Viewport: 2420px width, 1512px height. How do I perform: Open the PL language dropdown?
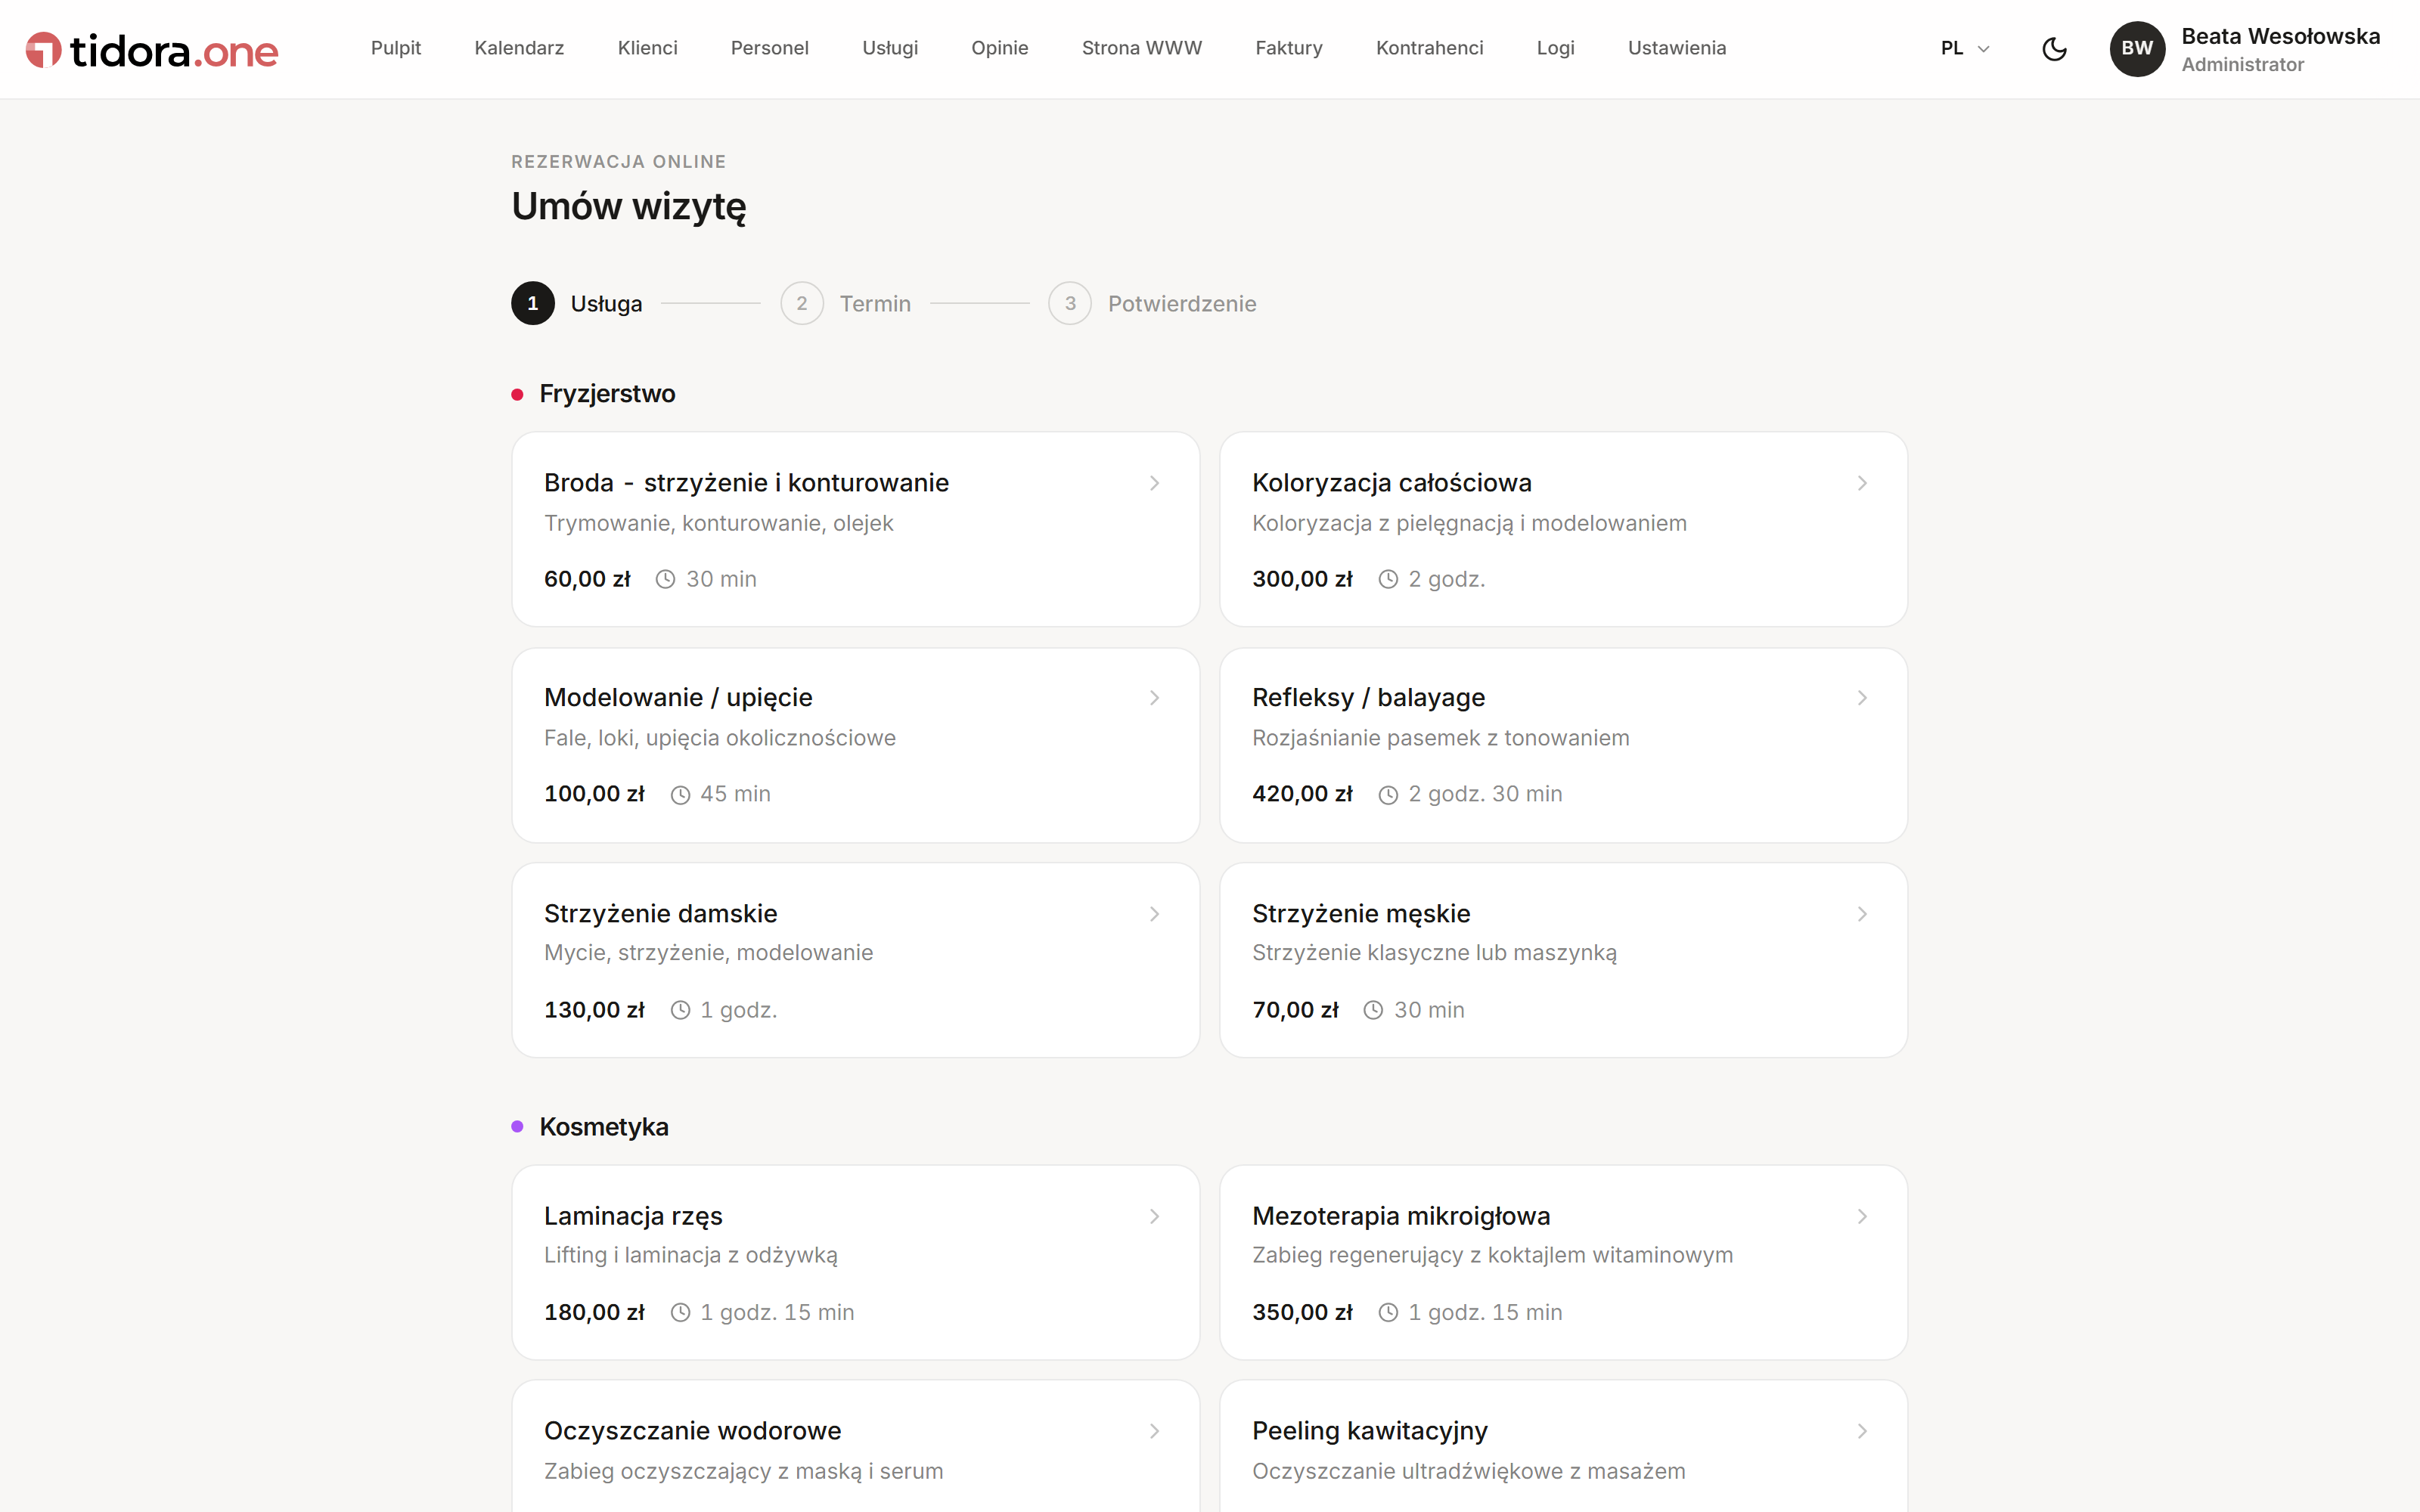[x=1965, y=48]
